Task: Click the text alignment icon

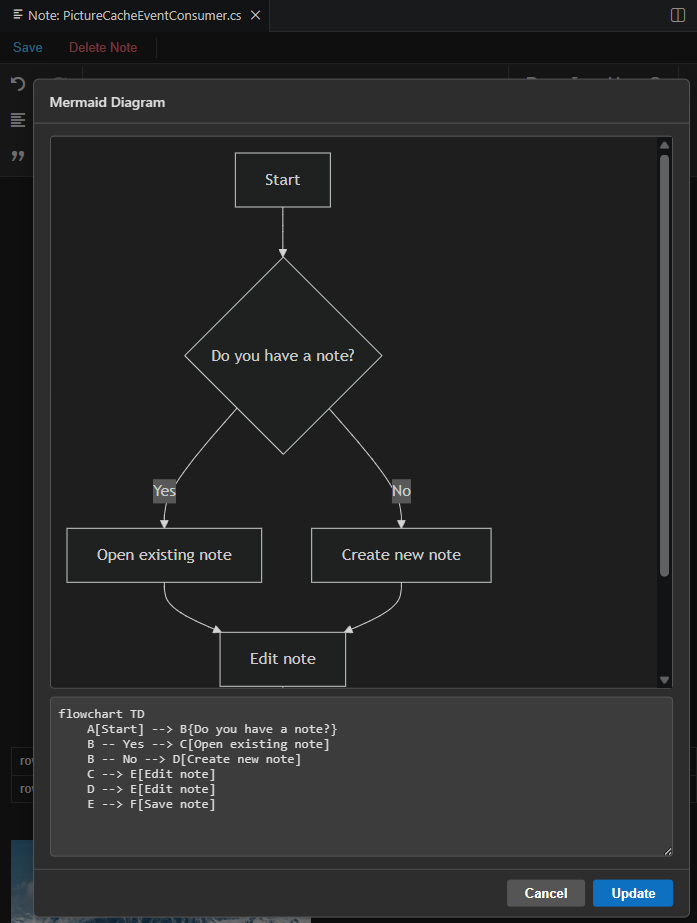Action: [18, 120]
